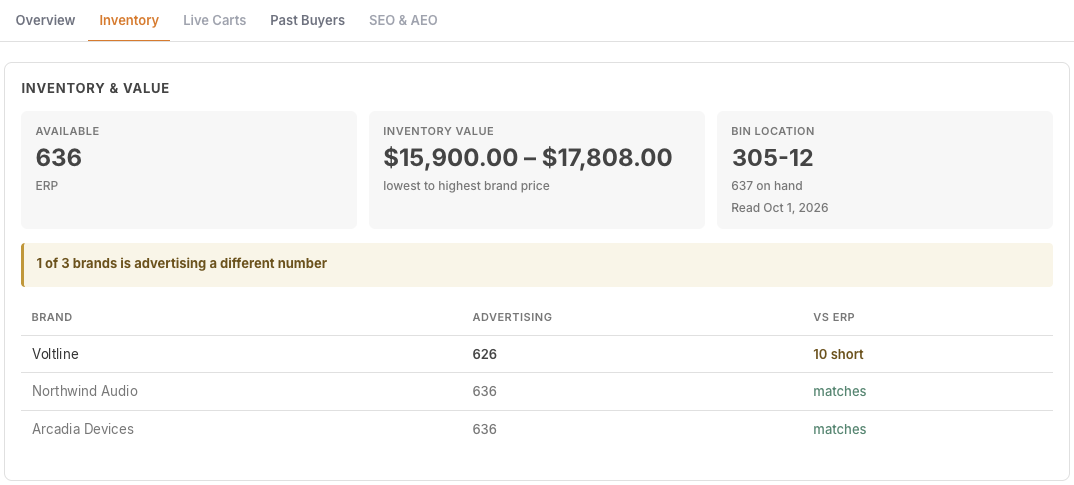1074x485 pixels.
Task: Click Arcadia Devices' advertising value 636
Action: pyautogui.click(x=484, y=430)
